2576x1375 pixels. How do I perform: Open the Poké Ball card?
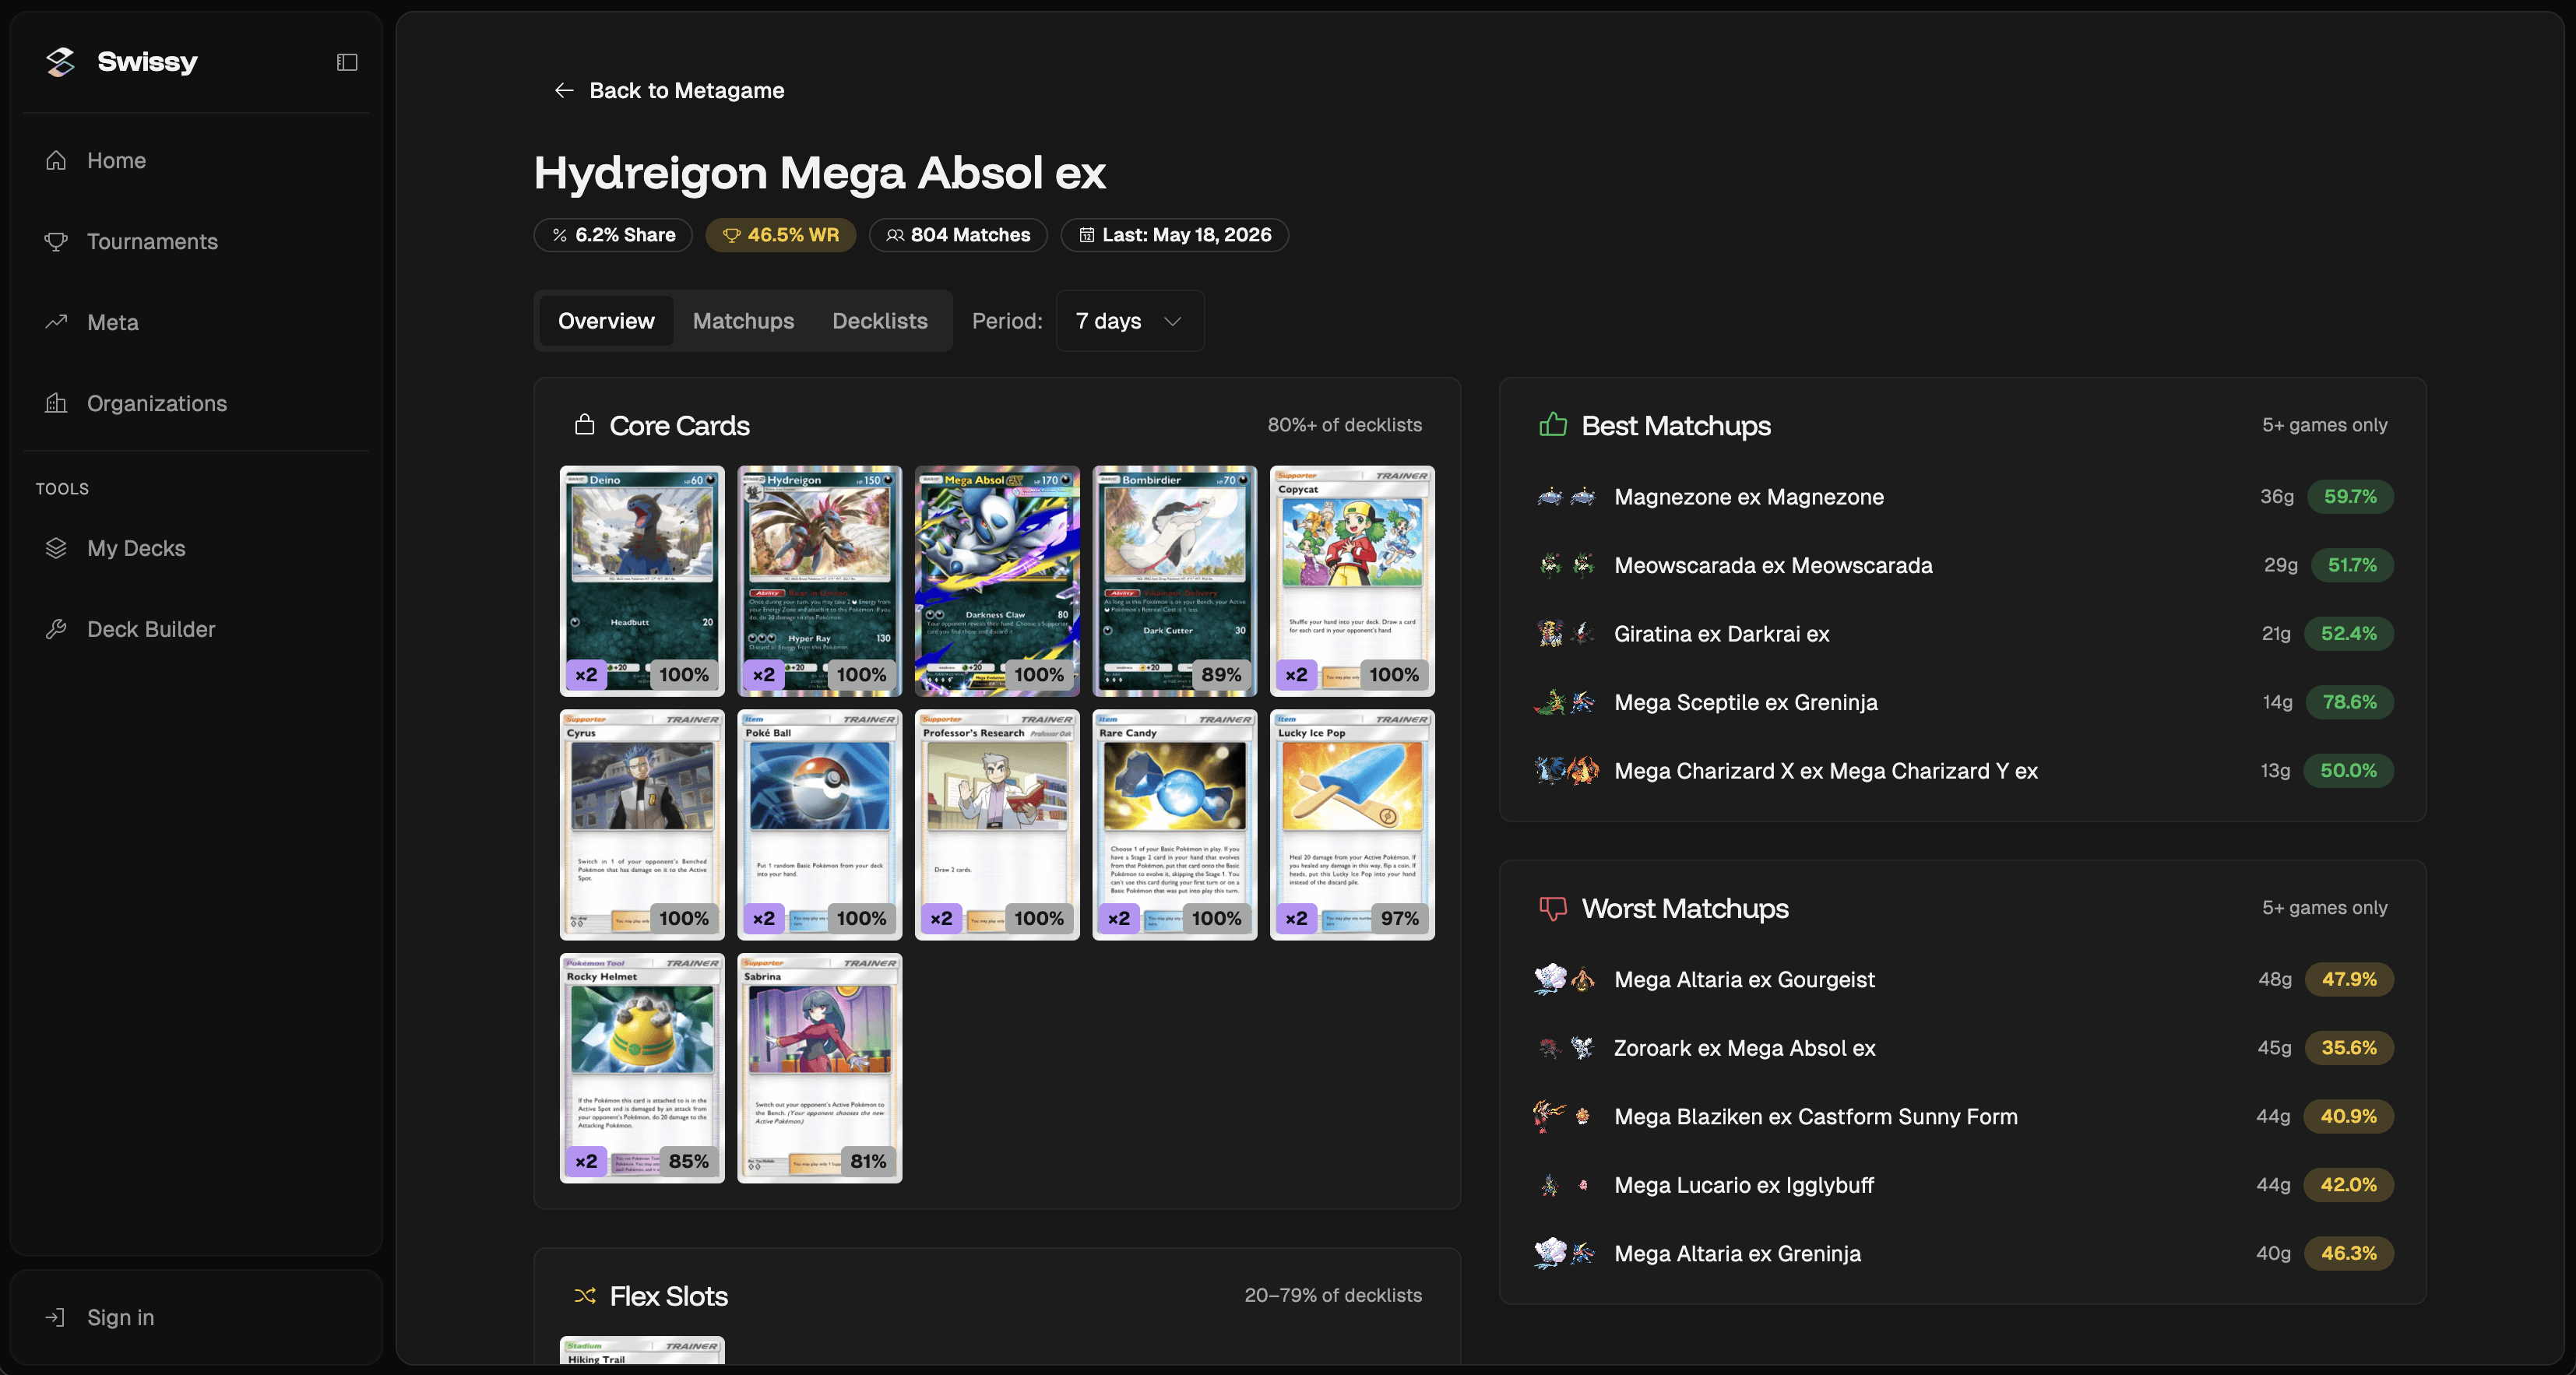click(820, 825)
